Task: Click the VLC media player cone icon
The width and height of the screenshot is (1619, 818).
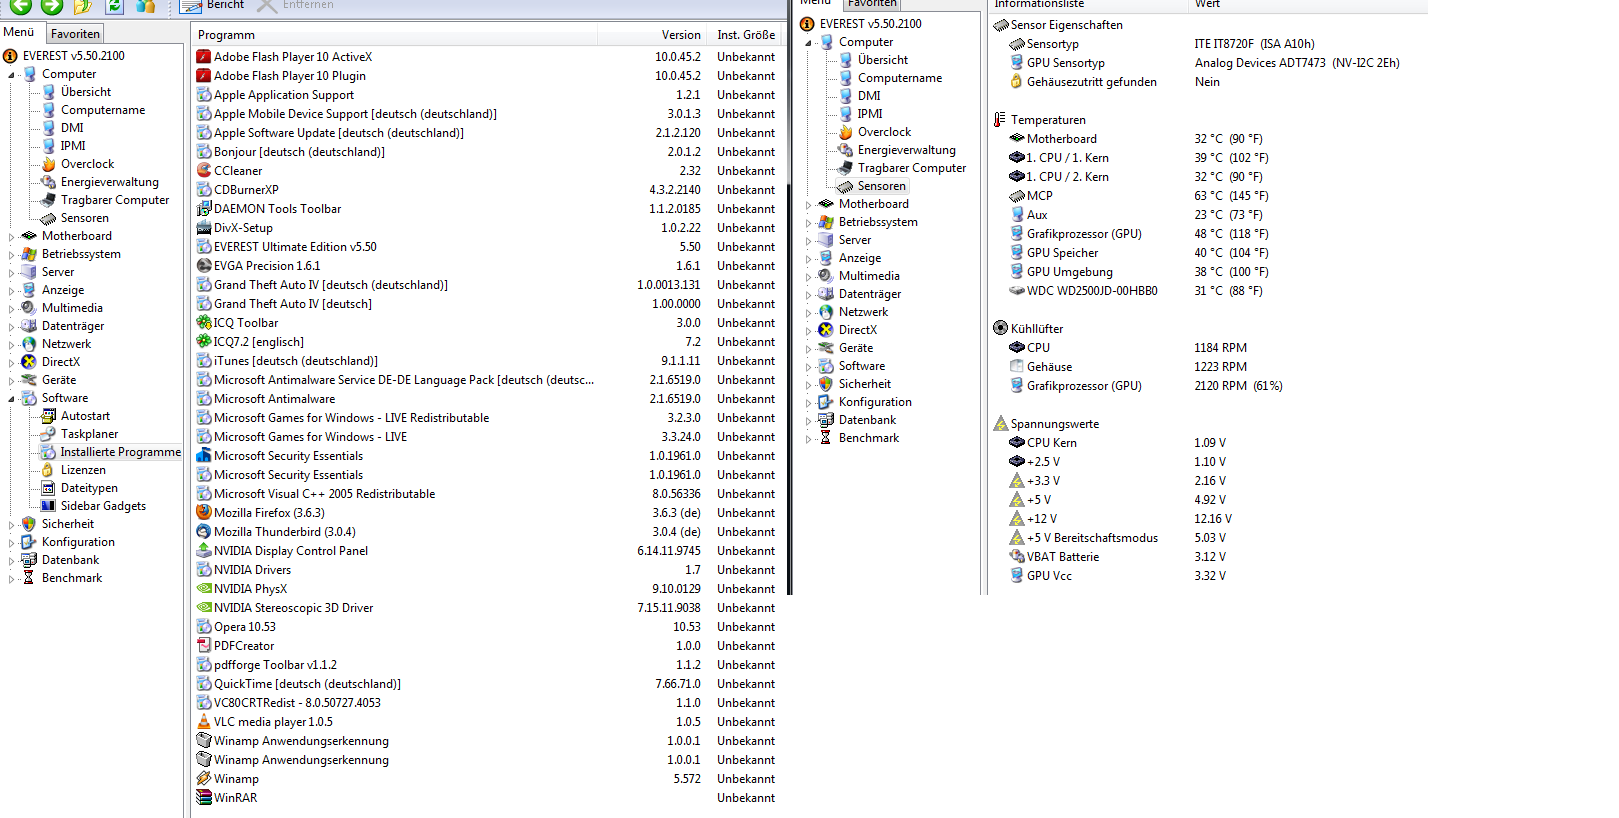Action: click(x=204, y=722)
